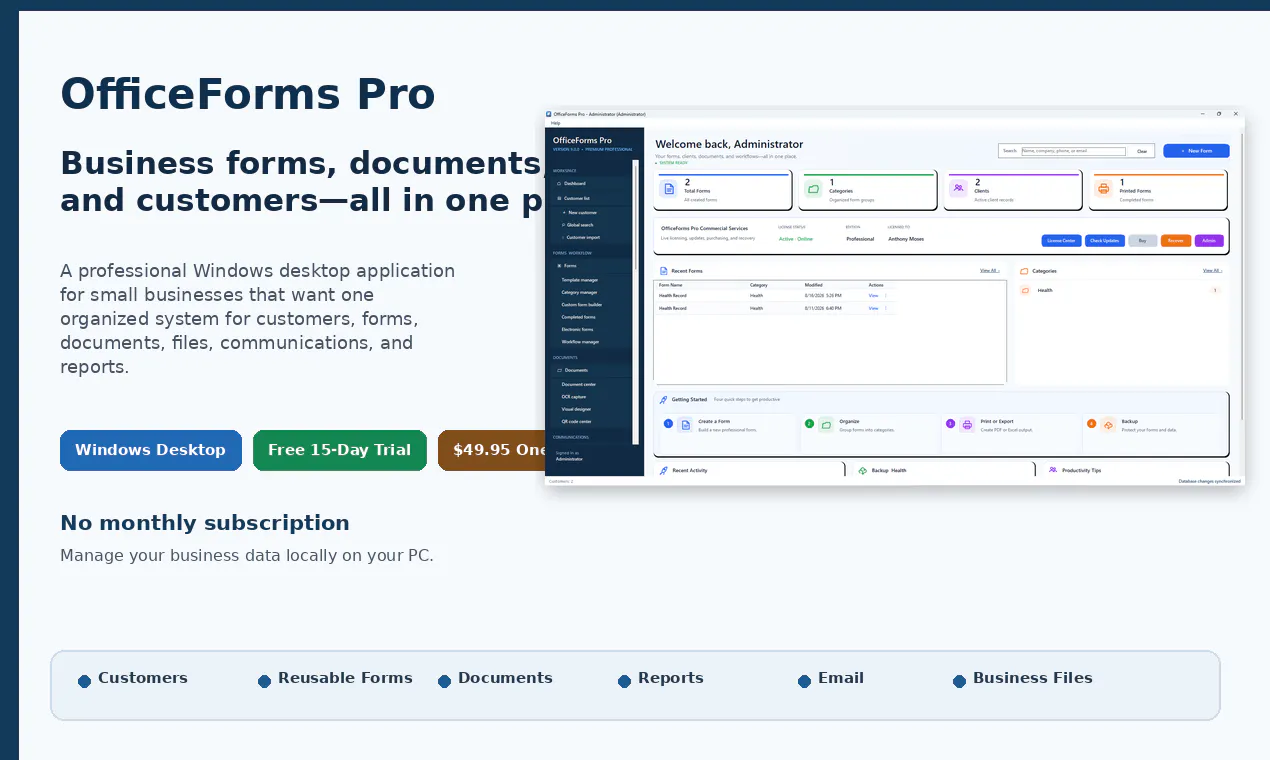The height and width of the screenshot is (760, 1270).
Task: Click the Forms sidebar section icon
Action: click(559, 266)
